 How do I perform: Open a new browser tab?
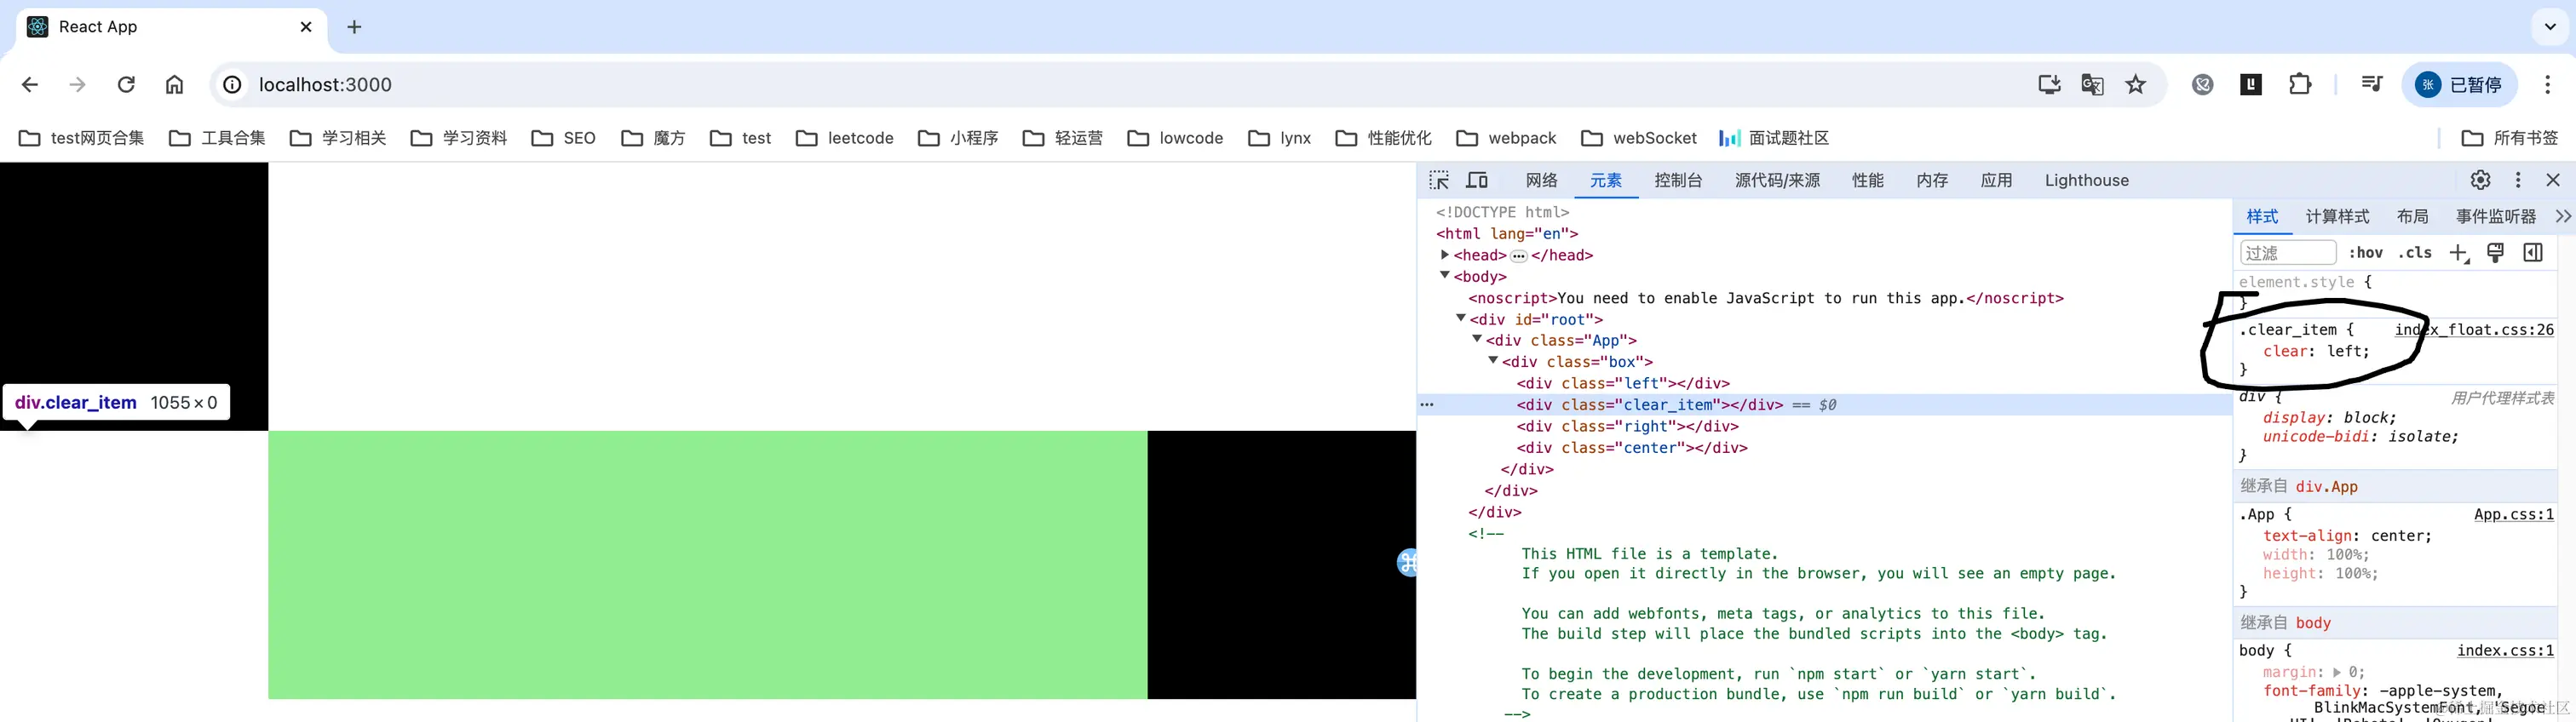(x=354, y=27)
